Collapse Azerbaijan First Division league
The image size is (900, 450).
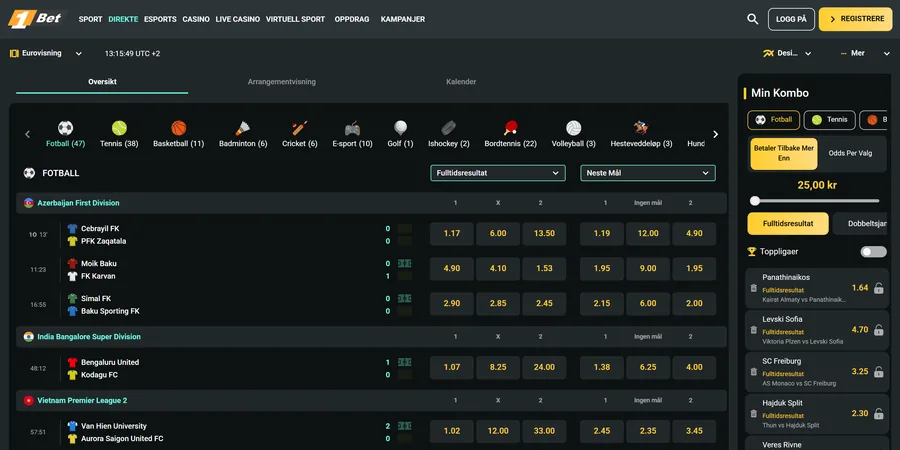click(371, 203)
